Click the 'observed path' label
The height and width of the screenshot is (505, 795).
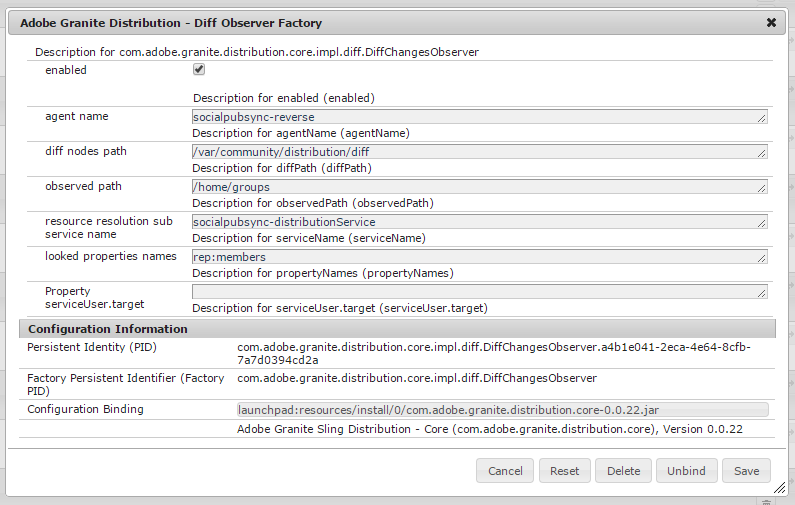coord(83,186)
